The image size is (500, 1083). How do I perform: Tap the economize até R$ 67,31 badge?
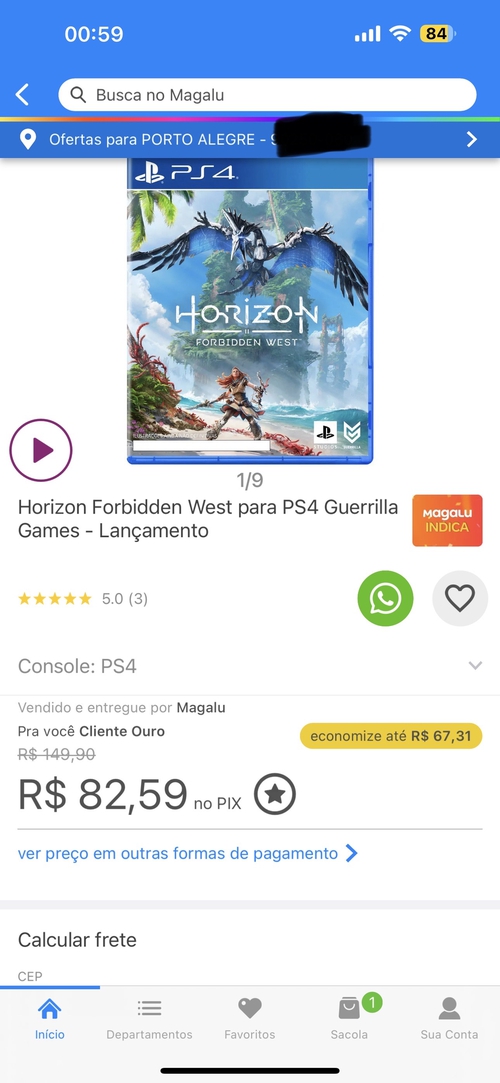point(391,736)
